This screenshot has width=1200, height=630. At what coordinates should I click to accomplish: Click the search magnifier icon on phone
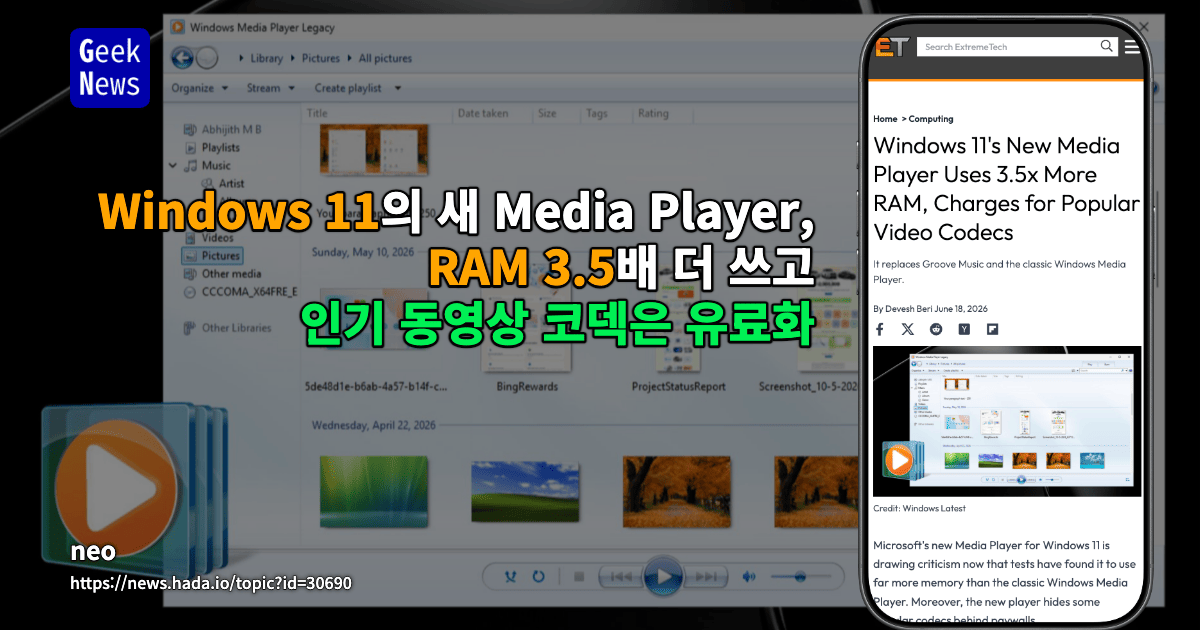[x=1107, y=46]
